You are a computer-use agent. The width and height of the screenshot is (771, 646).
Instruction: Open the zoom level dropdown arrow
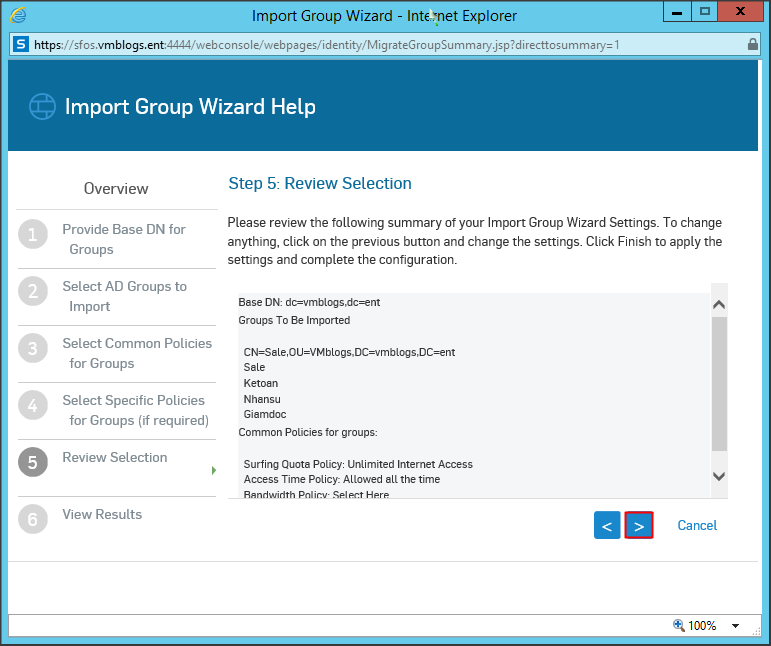coord(735,626)
